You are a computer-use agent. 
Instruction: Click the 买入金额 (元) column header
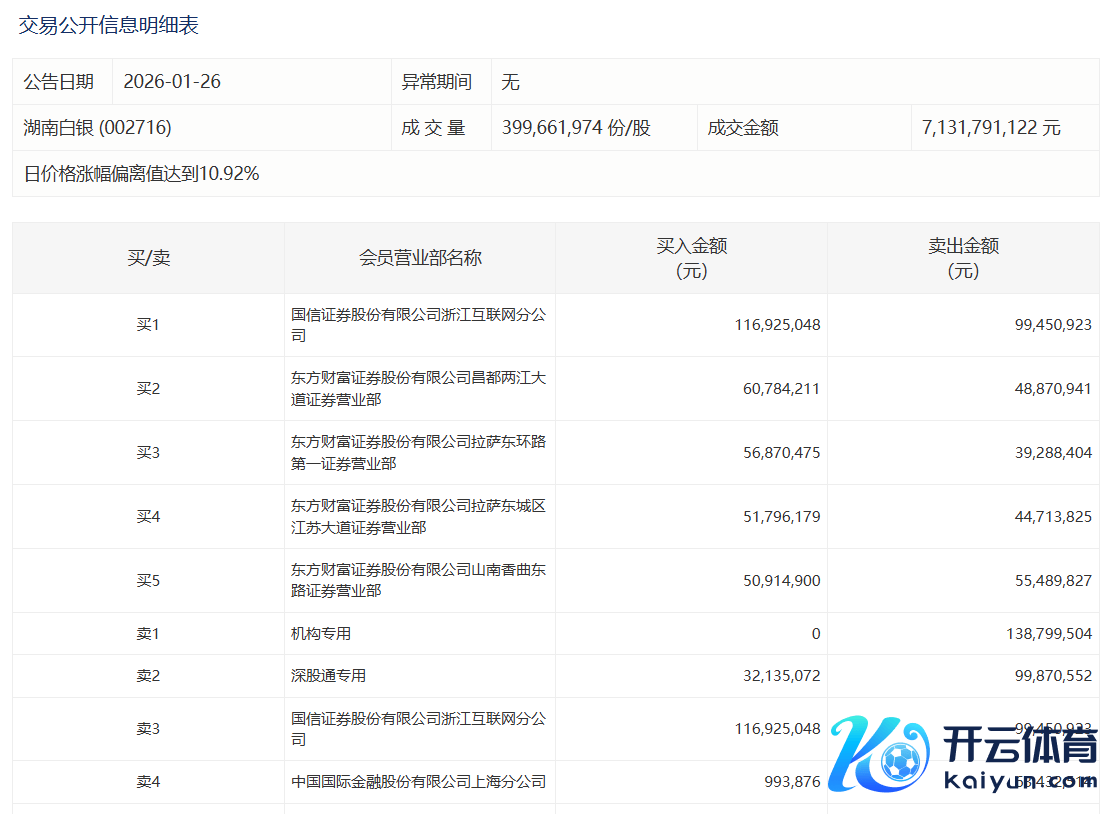[691, 258]
